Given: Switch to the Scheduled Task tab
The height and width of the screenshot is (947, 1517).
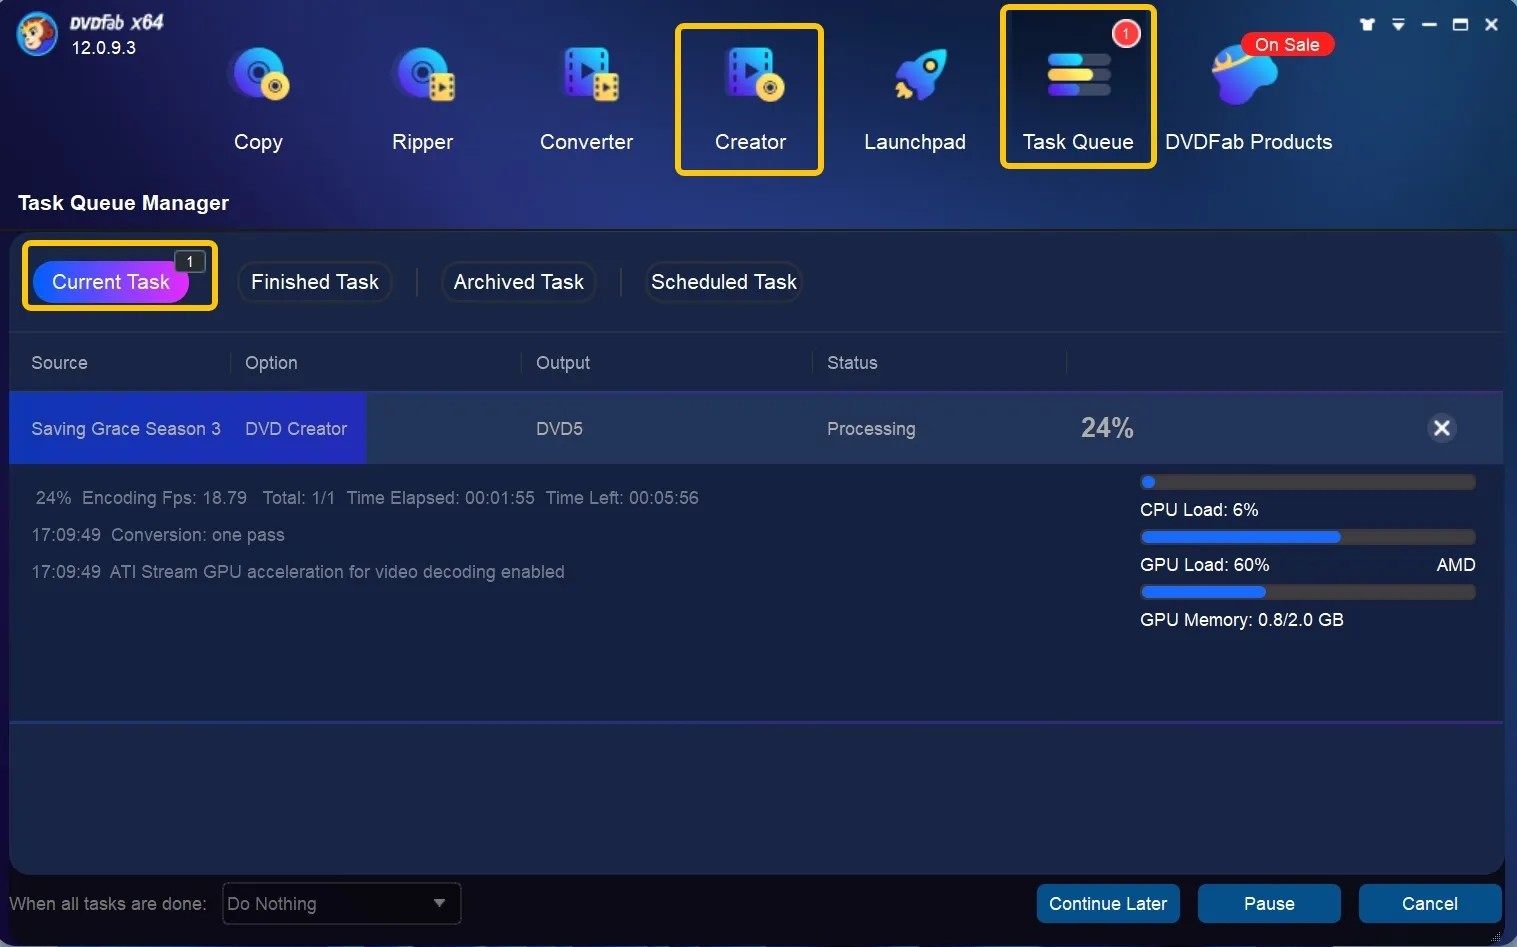Looking at the screenshot, I should coord(724,282).
